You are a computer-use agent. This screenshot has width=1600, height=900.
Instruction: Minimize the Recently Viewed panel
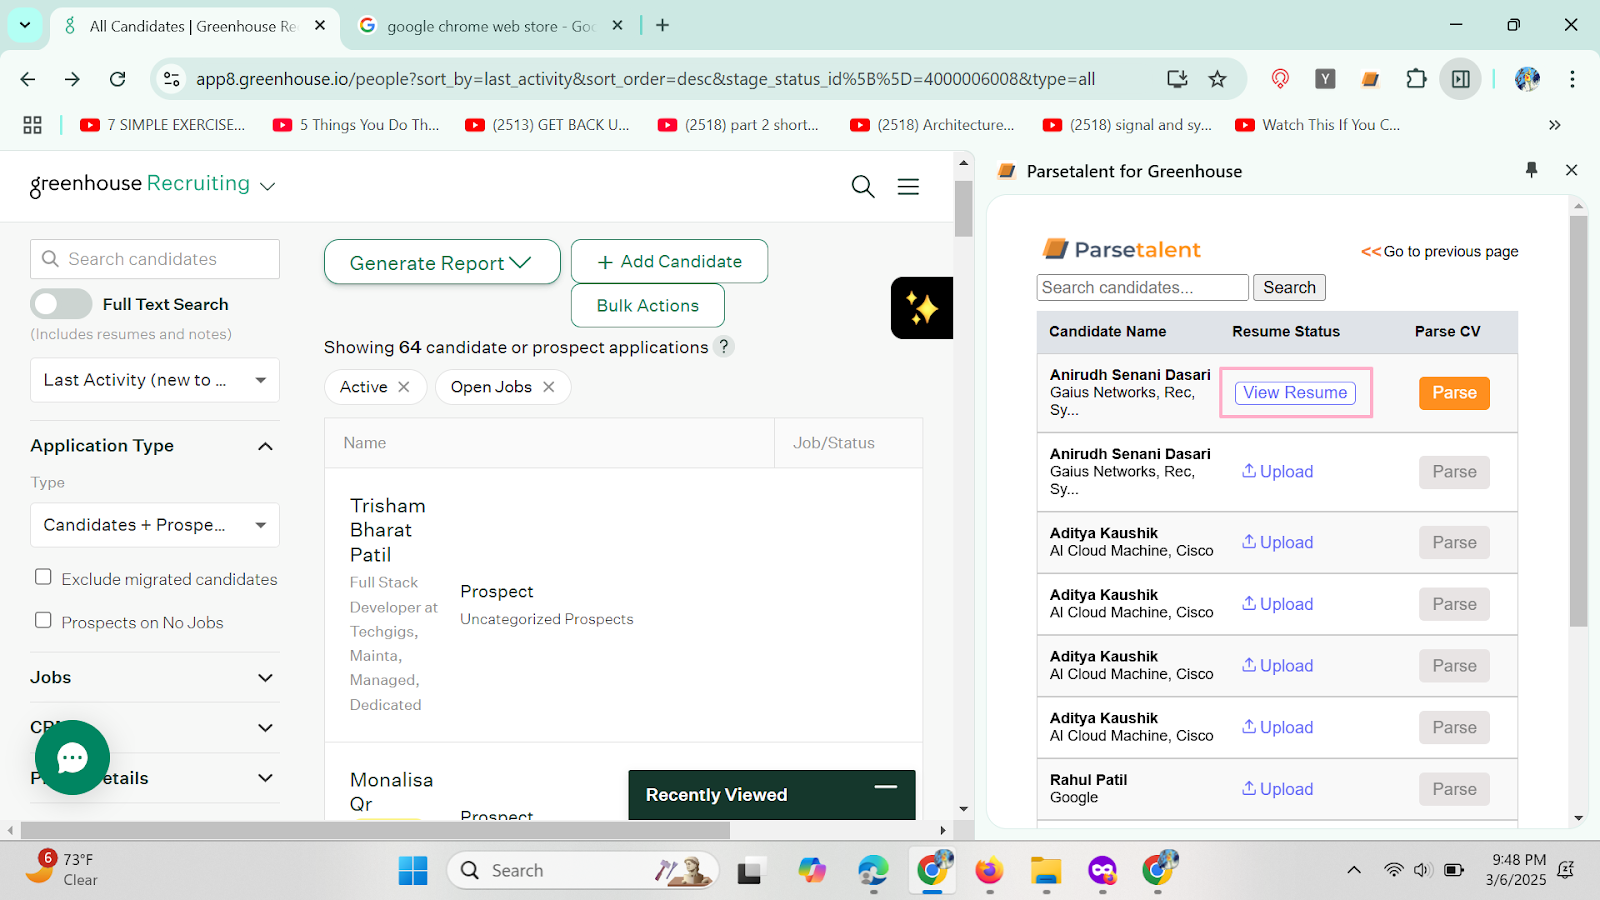point(886,787)
